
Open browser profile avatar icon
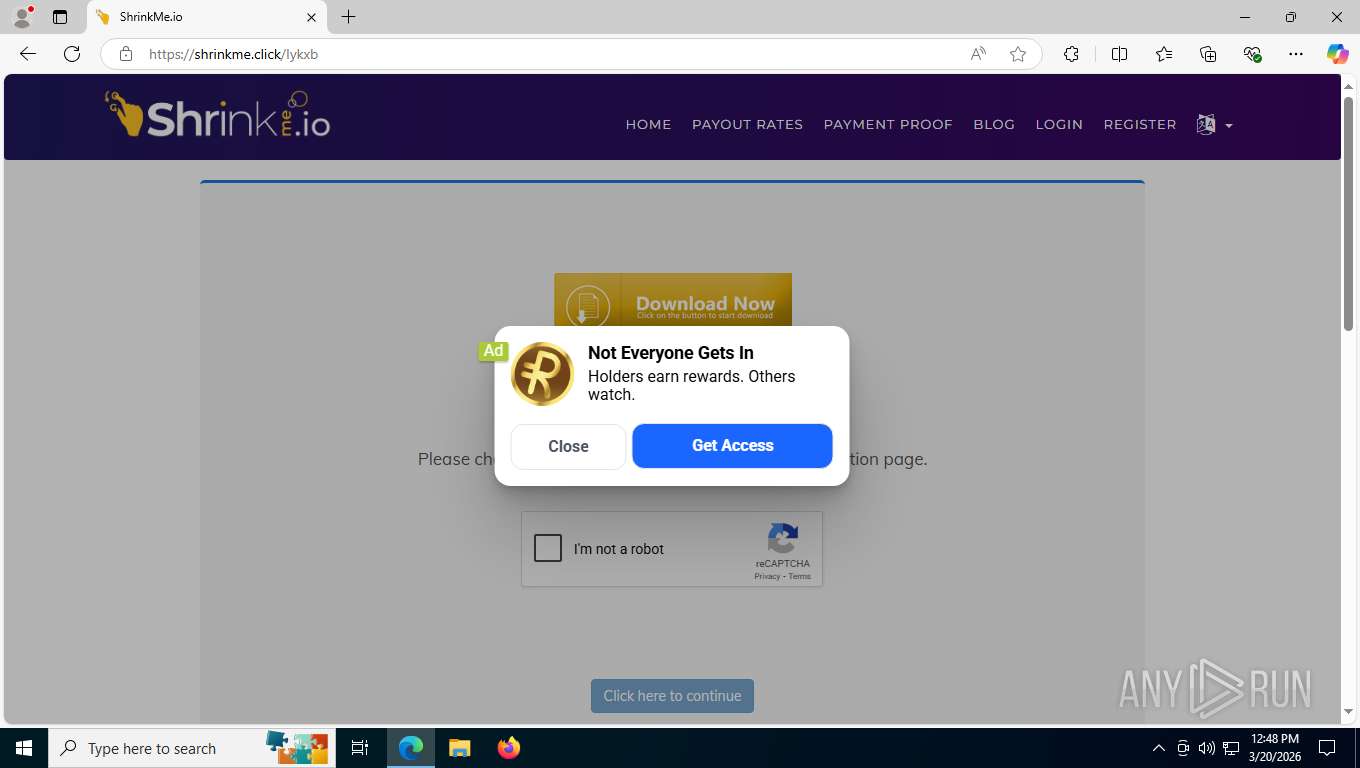[22, 17]
